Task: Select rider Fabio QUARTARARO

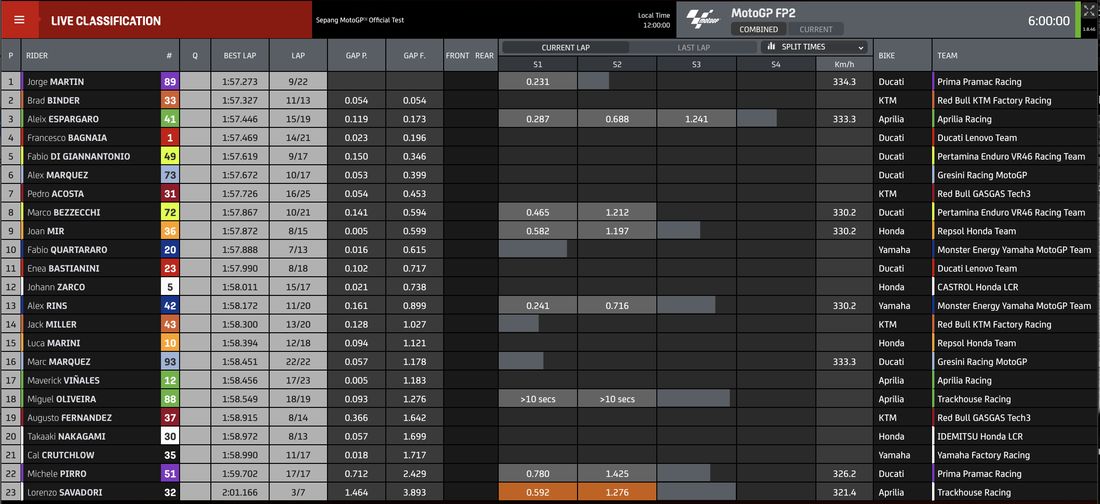Action: (67, 250)
